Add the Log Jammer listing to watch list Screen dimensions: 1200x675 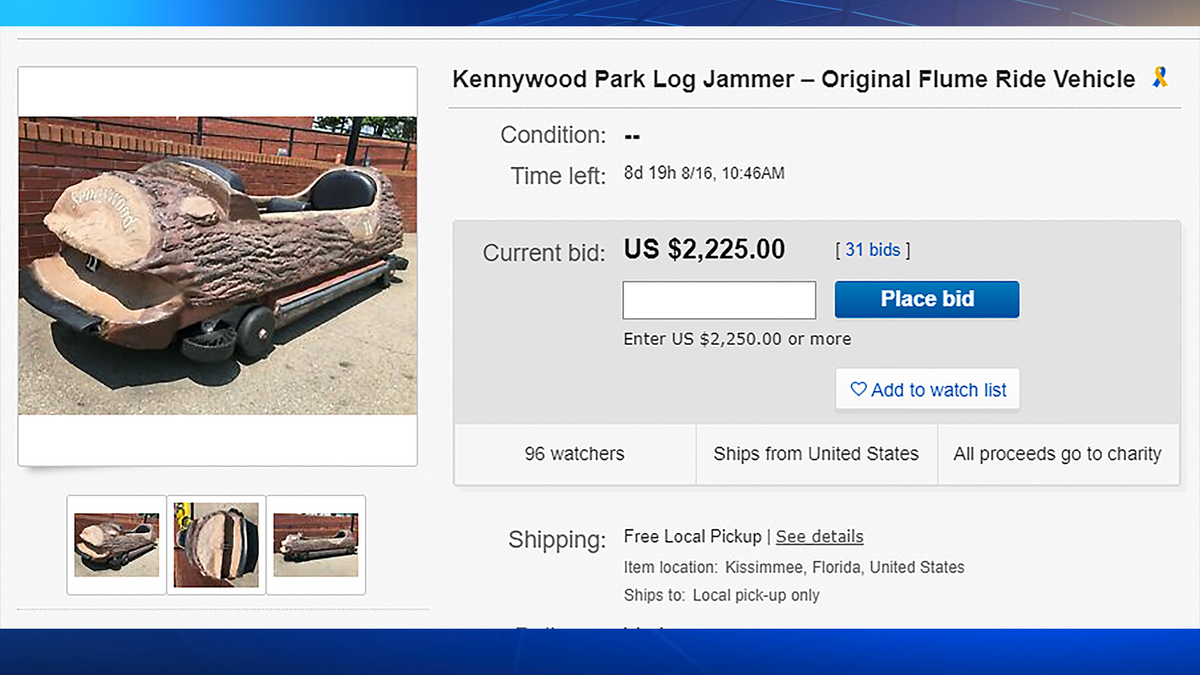[927, 390]
